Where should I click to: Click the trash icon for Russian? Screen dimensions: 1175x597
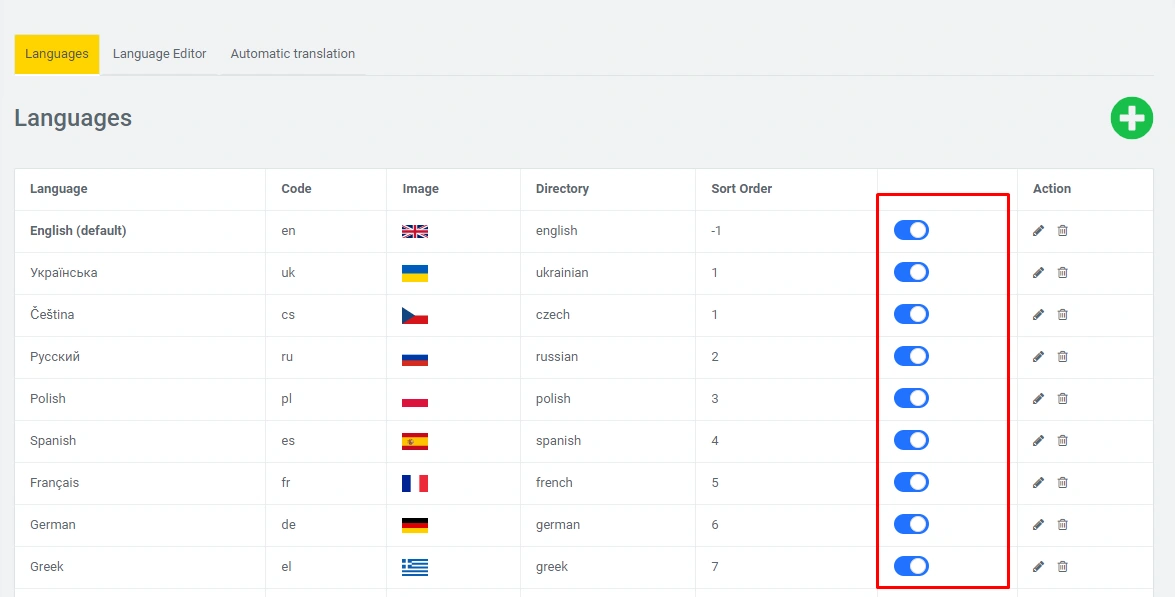click(1062, 357)
